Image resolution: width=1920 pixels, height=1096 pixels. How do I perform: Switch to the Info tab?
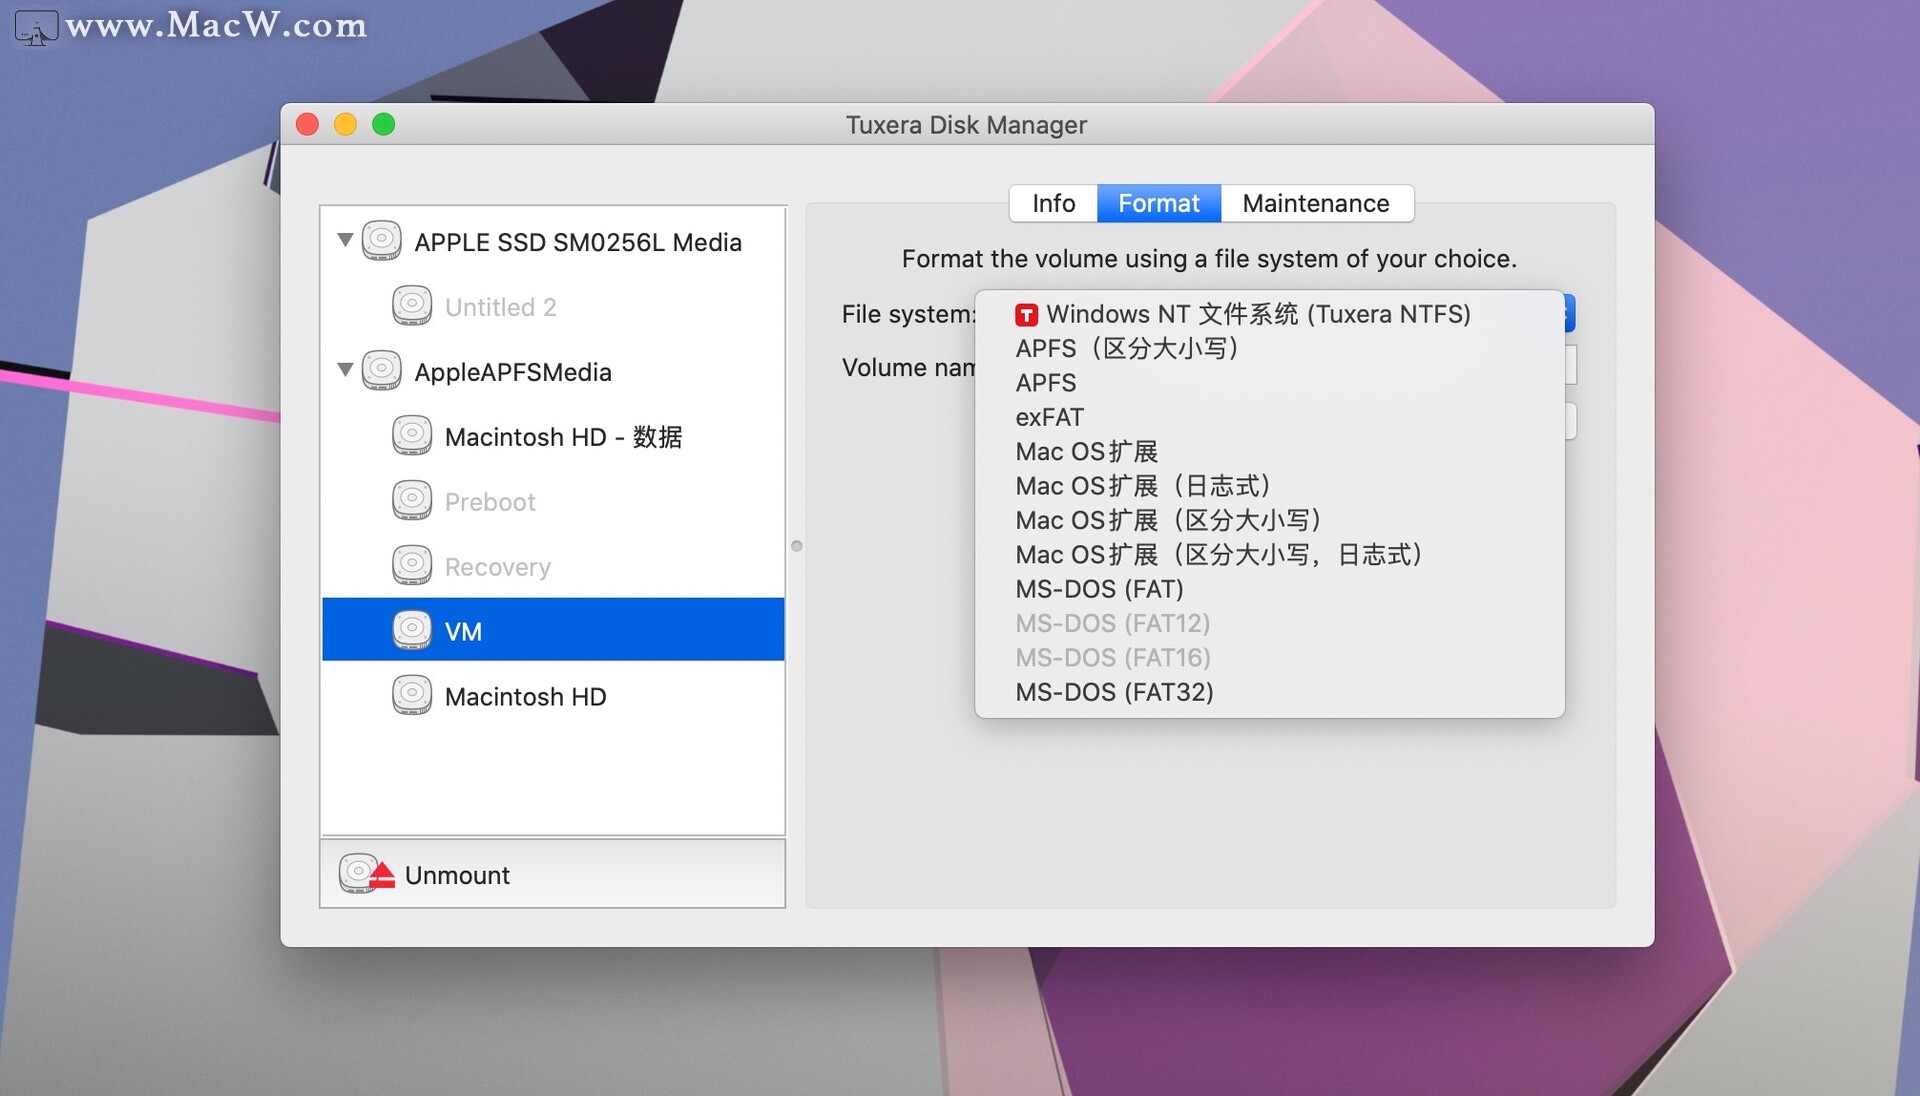click(x=1052, y=203)
